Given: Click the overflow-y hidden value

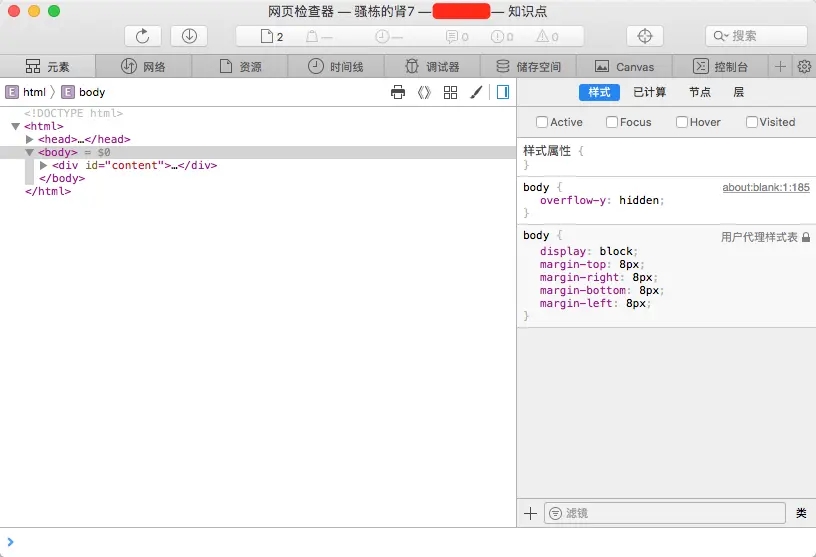Looking at the screenshot, I should point(639,200).
